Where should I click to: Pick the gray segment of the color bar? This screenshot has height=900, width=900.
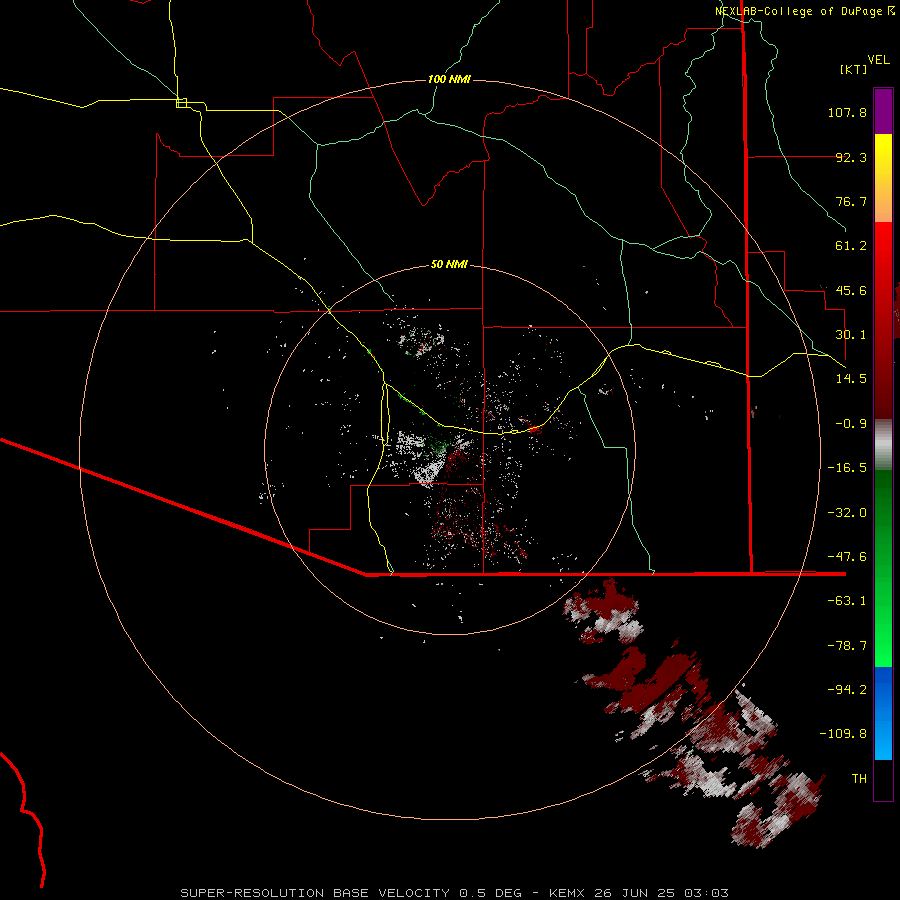(x=883, y=444)
